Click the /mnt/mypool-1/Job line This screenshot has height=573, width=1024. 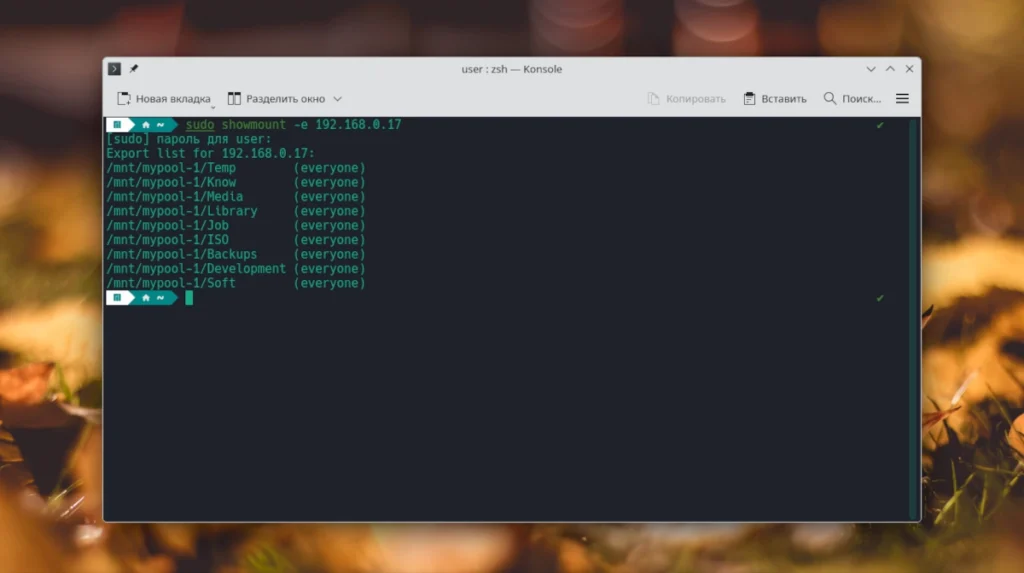[236, 225]
